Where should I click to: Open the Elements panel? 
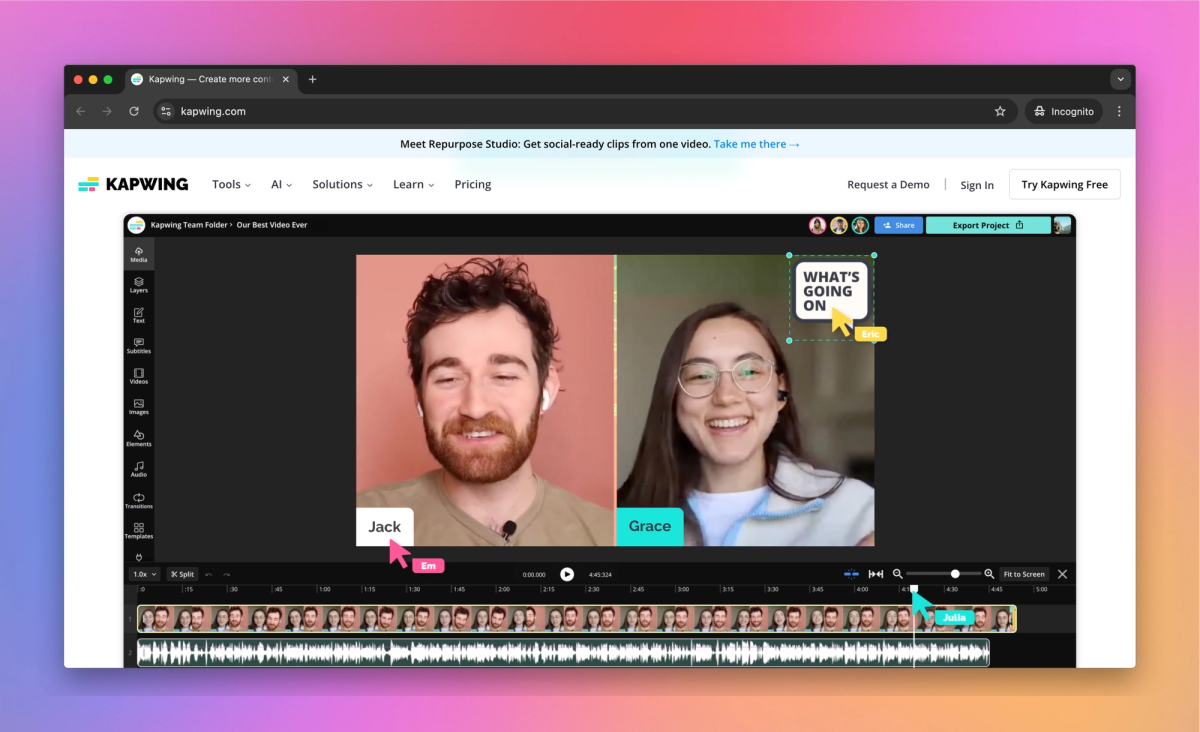139,438
